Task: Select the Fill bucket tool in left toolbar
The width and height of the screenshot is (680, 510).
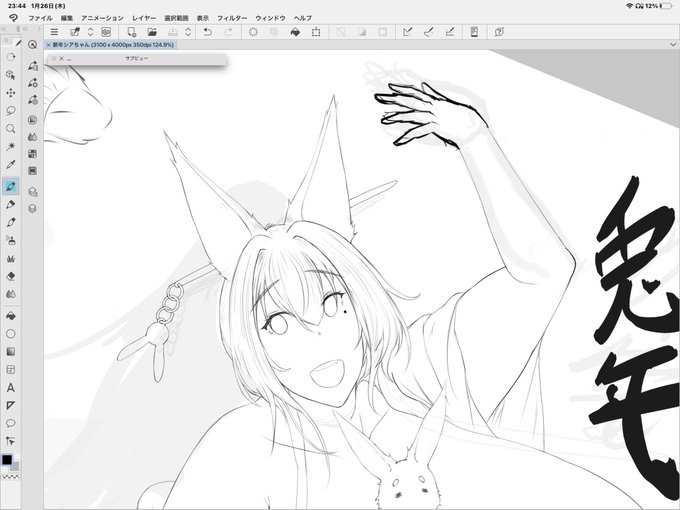Action: 11,316
